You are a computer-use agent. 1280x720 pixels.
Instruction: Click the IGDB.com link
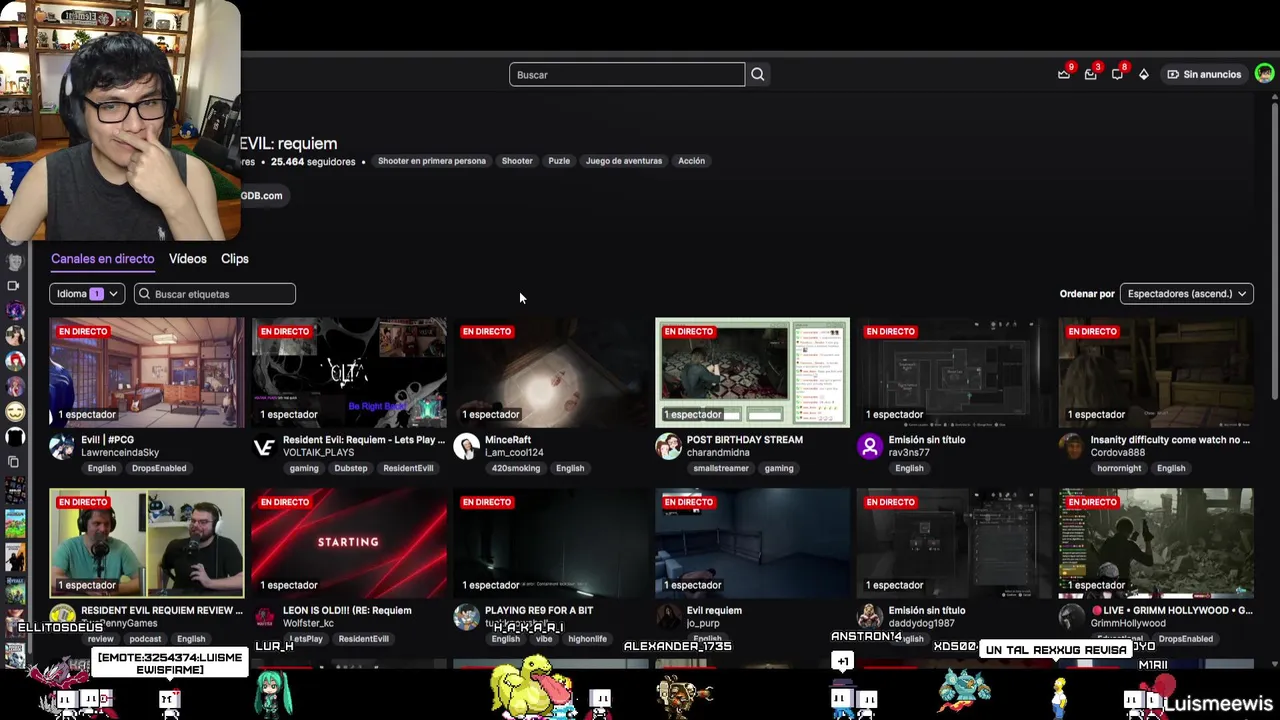(x=262, y=196)
